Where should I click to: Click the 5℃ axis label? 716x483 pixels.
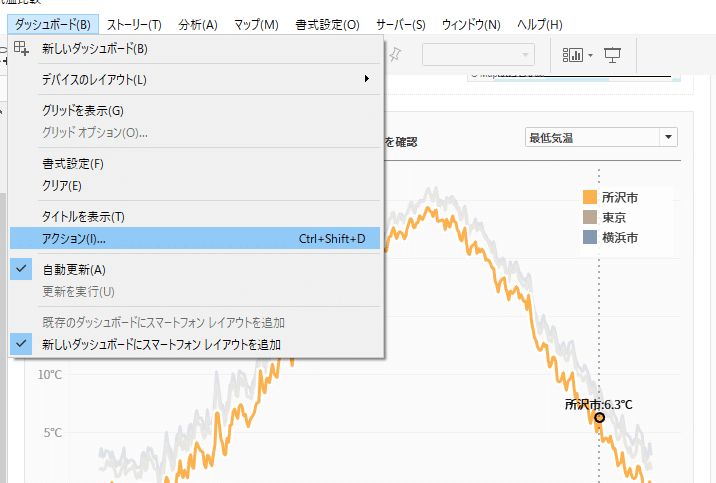[53, 433]
